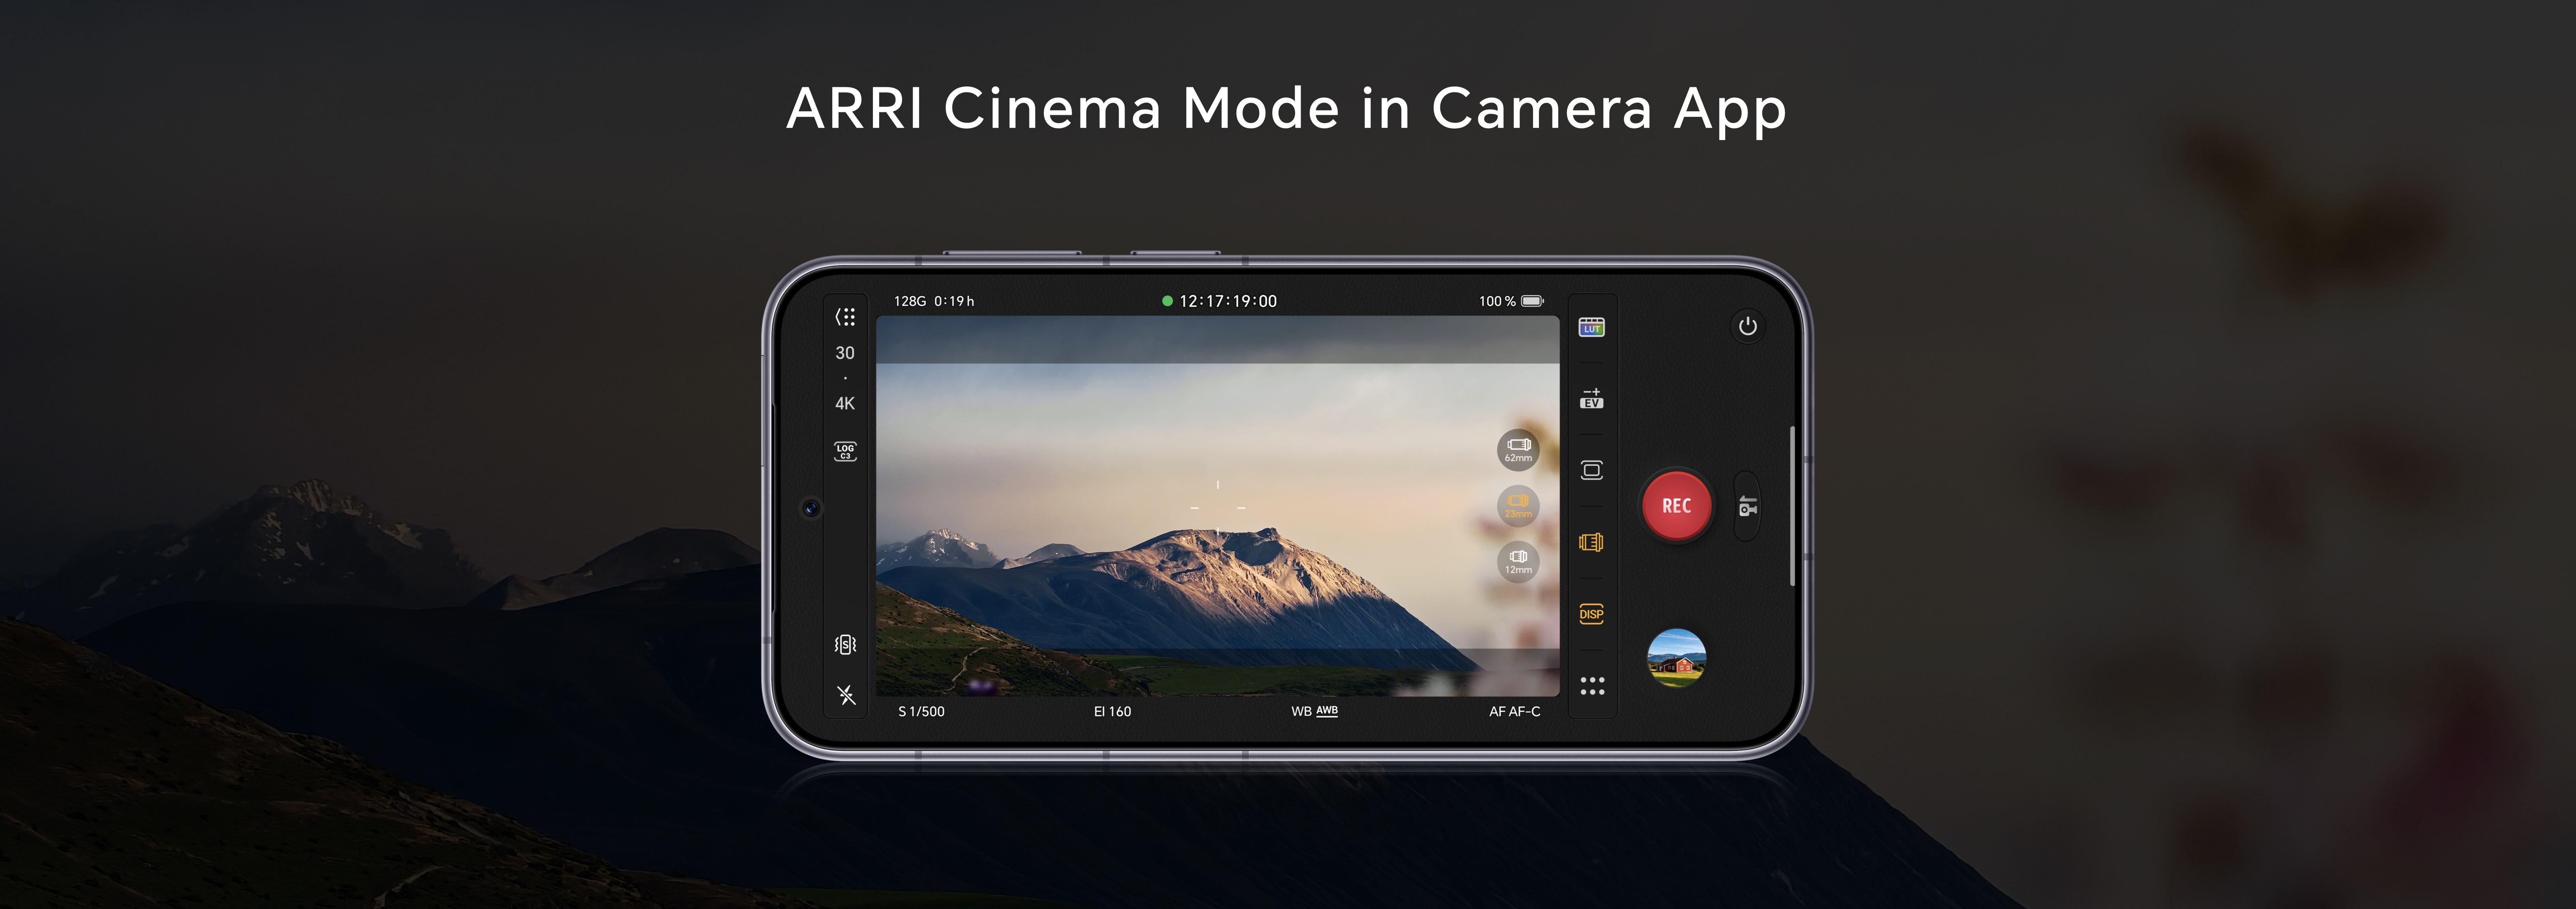
Task: Adjust the S 1/500 shutter speed
Action: (x=921, y=712)
